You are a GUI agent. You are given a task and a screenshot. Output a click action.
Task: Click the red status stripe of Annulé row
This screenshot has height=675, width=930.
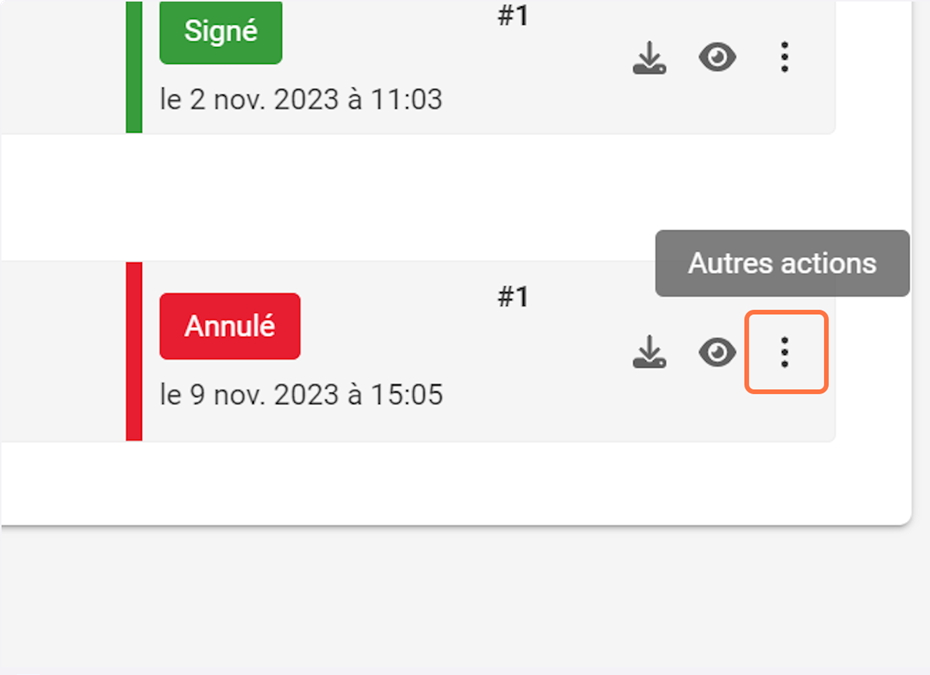pos(134,351)
